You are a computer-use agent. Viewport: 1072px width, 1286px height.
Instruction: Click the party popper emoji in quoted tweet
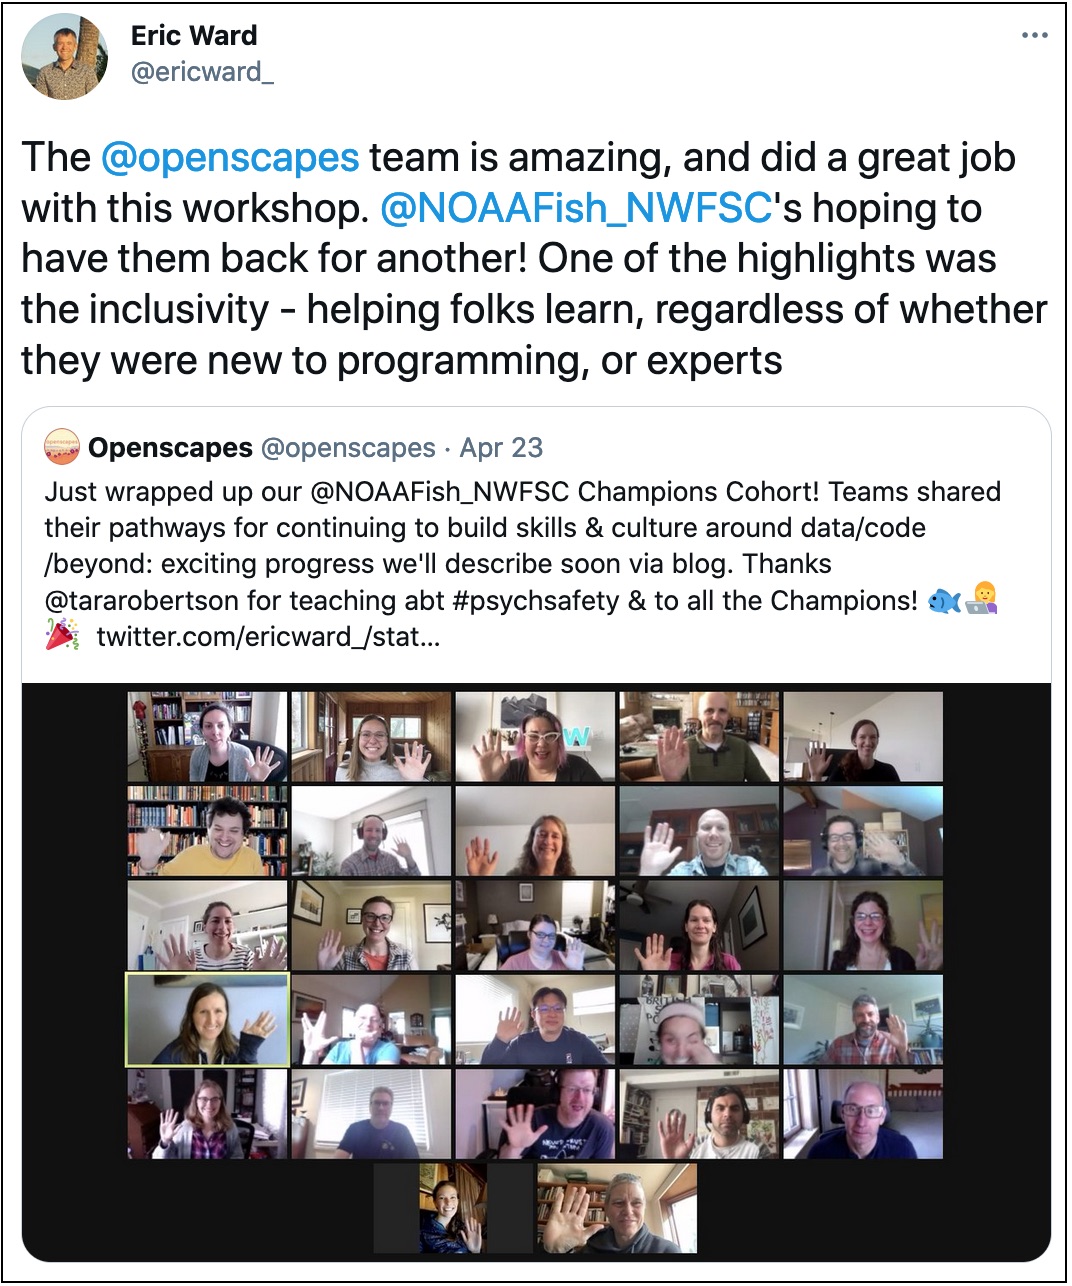coord(62,635)
